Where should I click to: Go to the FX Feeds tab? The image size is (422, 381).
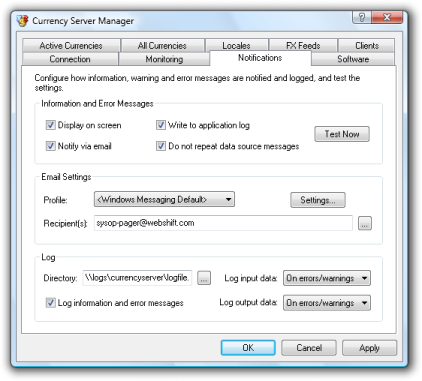(x=303, y=46)
